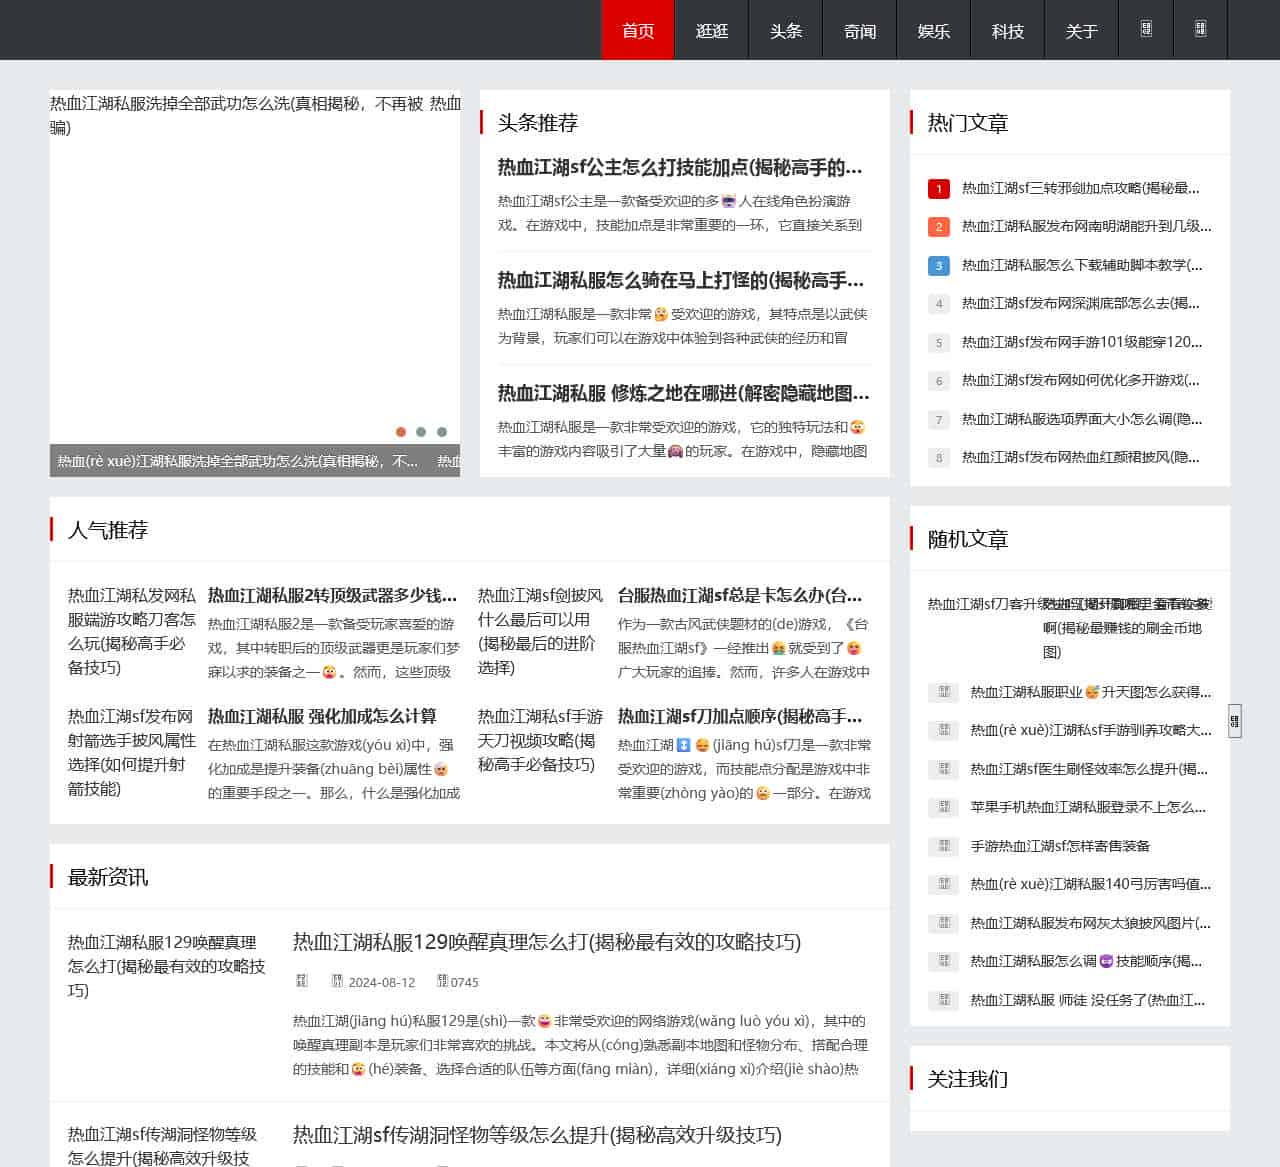Screen dimensions: 1280x1167
Task: Click the icon beside 热血江湖私服发布网灰太狼披风图片
Action: click(x=943, y=923)
